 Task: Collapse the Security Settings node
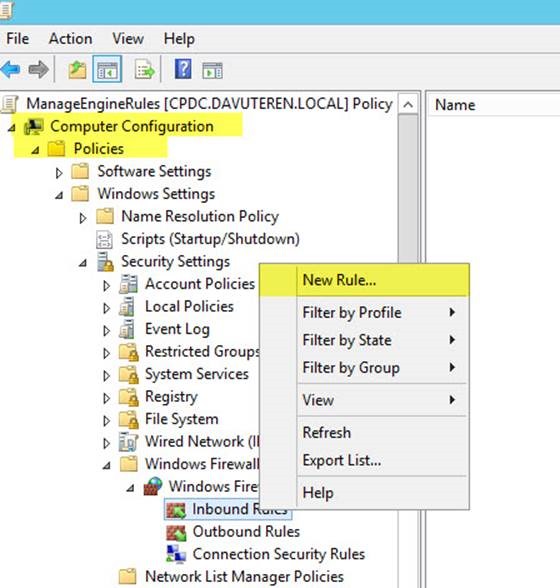(x=83, y=263)
